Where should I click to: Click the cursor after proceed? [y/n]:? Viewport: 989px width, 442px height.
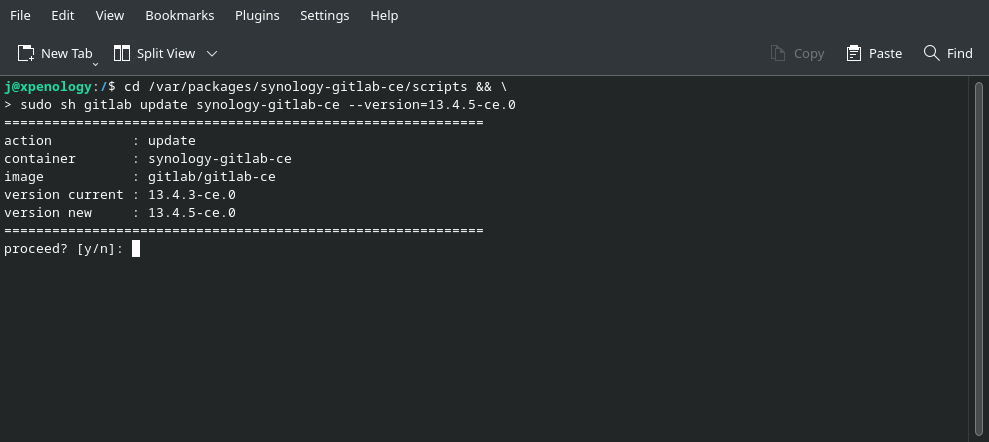[136, 249]
